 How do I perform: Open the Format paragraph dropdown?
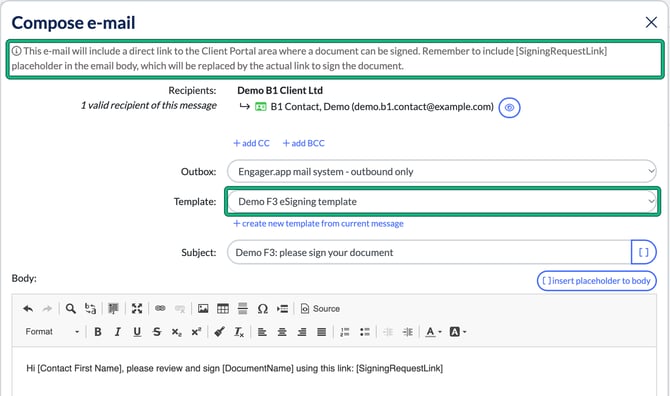pos(52,332)
